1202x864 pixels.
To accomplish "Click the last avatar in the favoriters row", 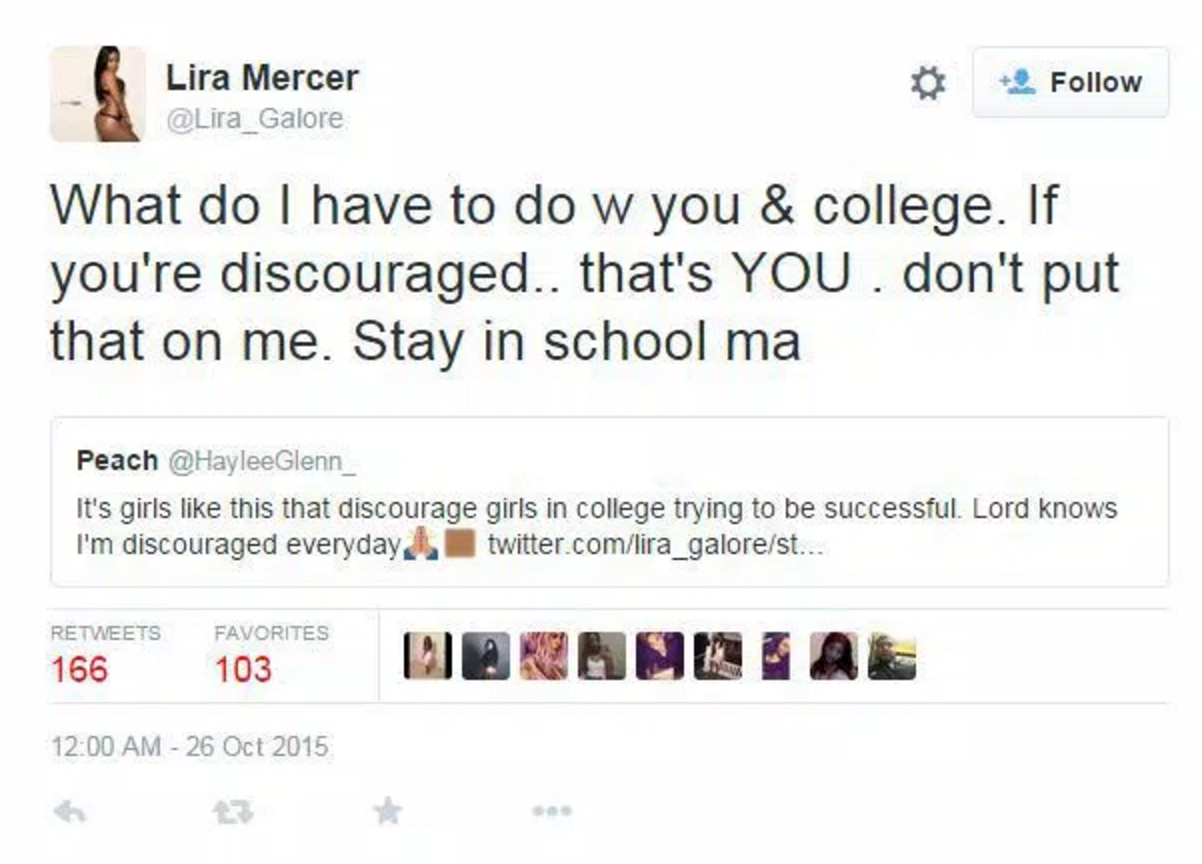I will [892, 657].
